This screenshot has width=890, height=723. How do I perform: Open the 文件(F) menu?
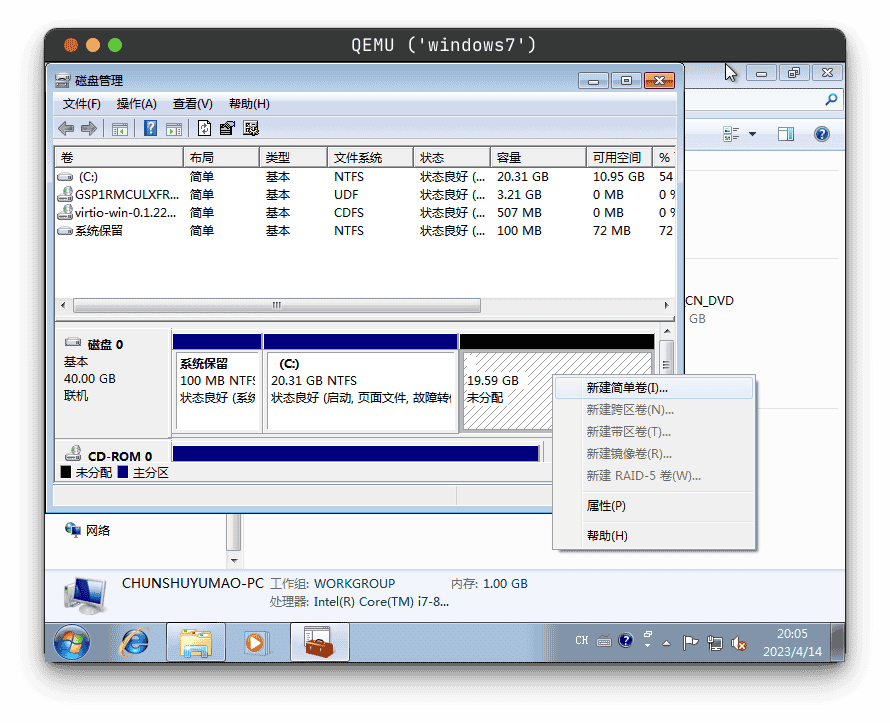coord(82,104)
